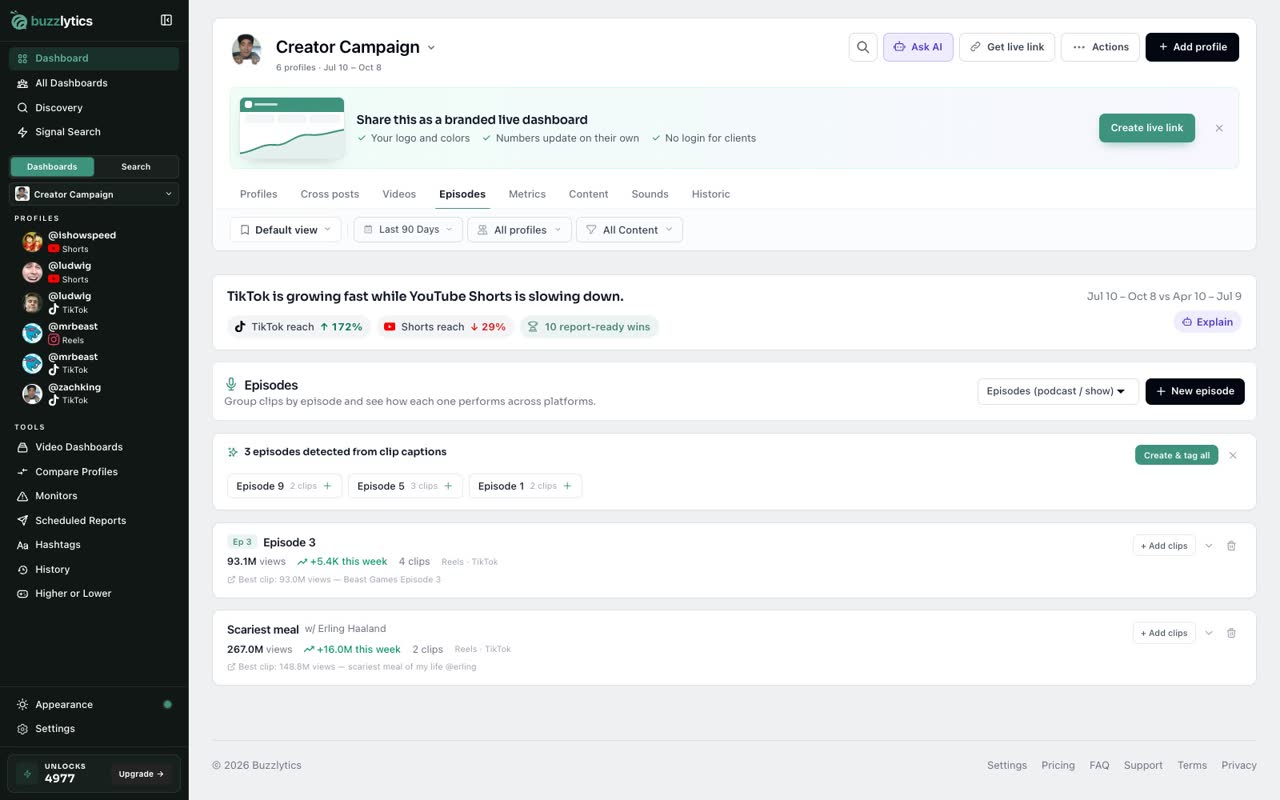Open the All profiles filter
The image size is (1280, 800).
click(520, 230)
